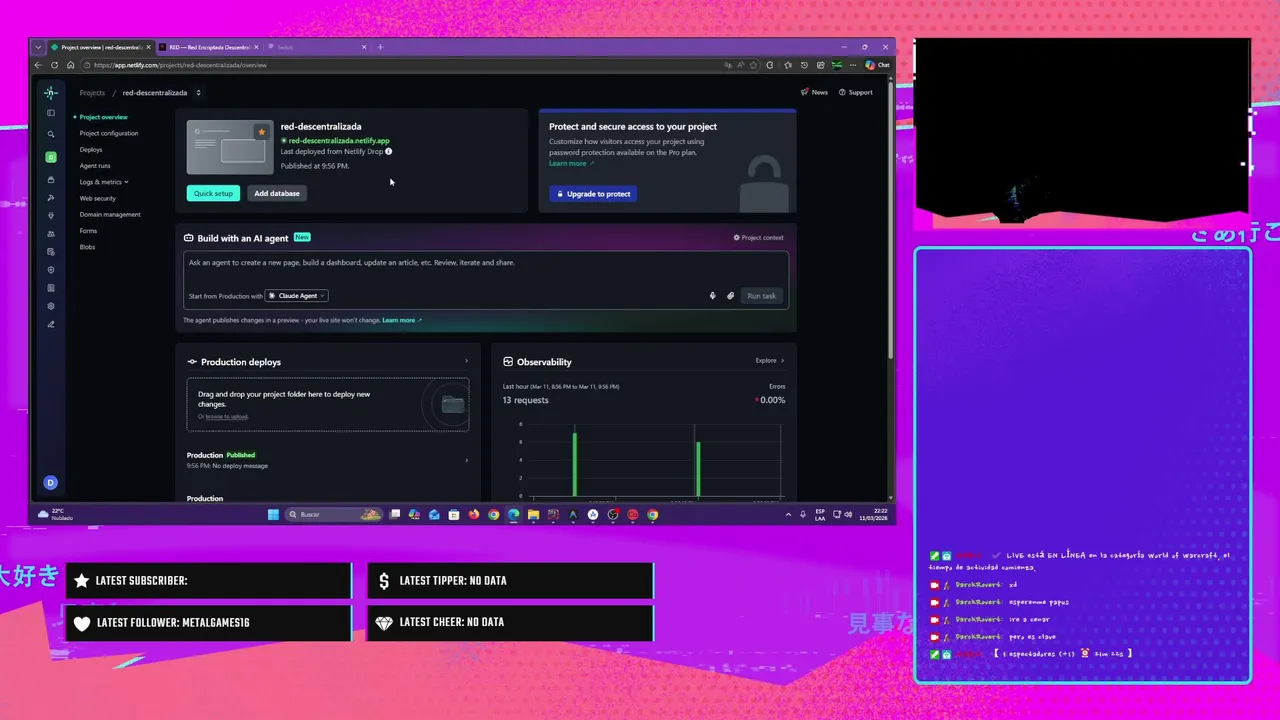Click the favorites star icon in the address bar

point(756,65)
